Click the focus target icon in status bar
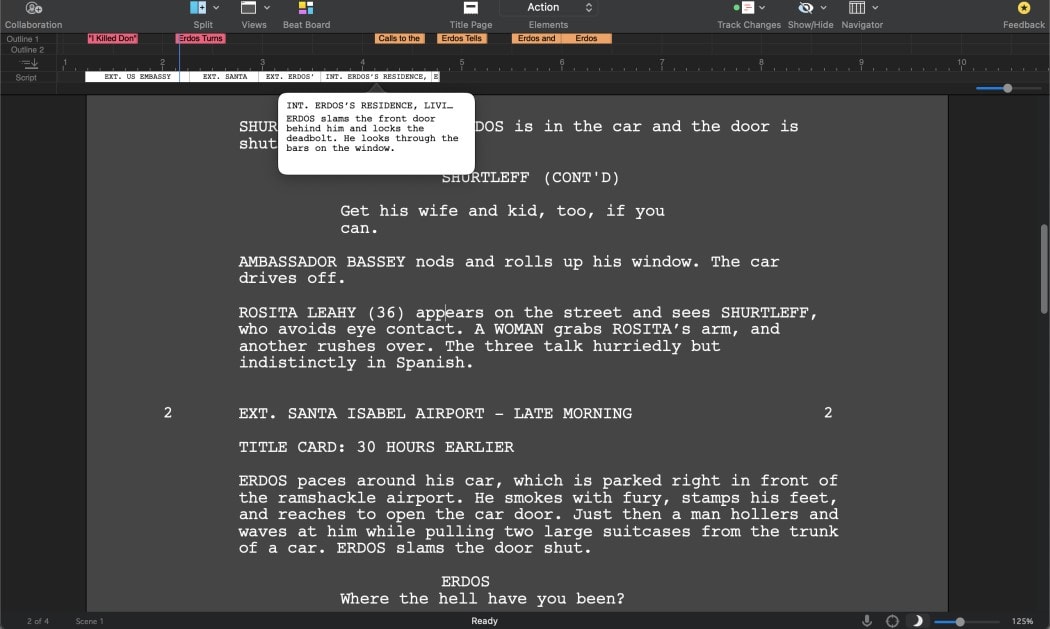The width and height of the screenshot is (1050, 629). pyautogui.click(x=892, y=621)
